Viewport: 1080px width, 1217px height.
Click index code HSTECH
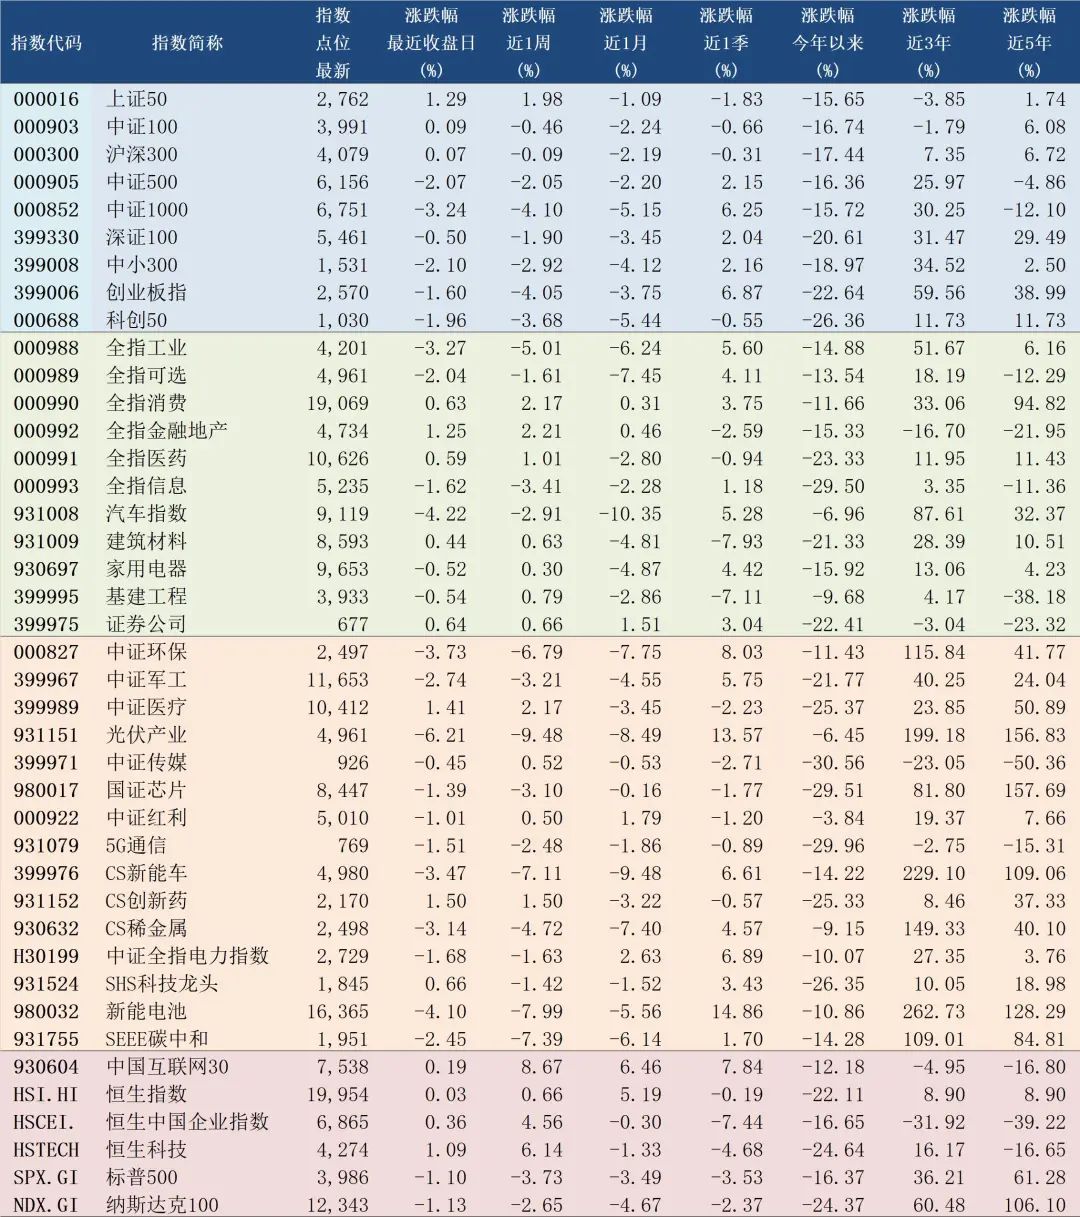(x=46, y=1150)
